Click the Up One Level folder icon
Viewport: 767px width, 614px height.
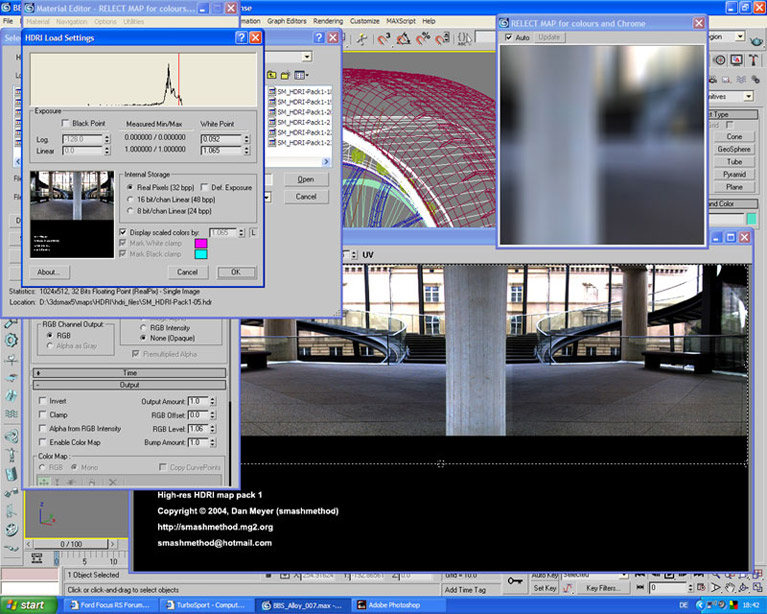coord(271,75)
